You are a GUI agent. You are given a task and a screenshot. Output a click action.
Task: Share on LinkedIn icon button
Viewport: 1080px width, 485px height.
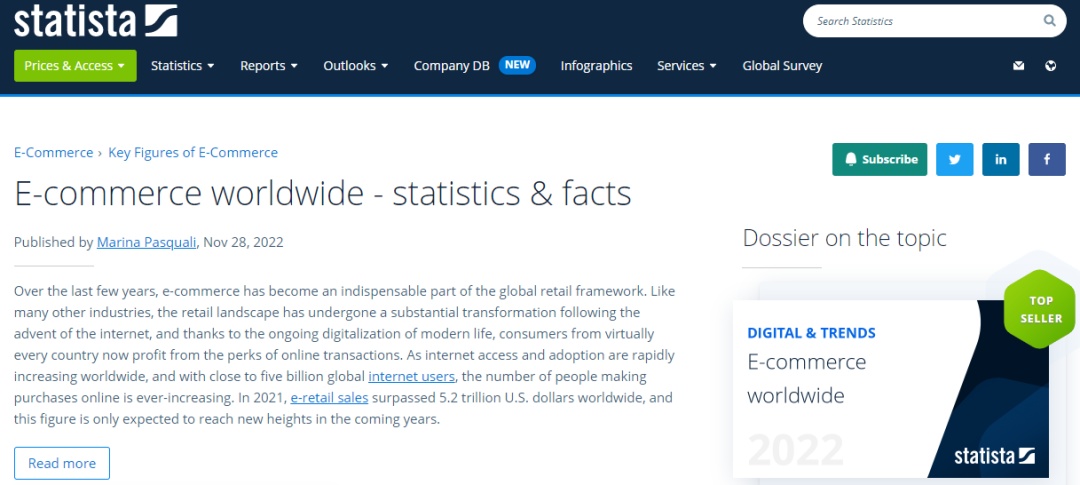tap(1001, 159)
